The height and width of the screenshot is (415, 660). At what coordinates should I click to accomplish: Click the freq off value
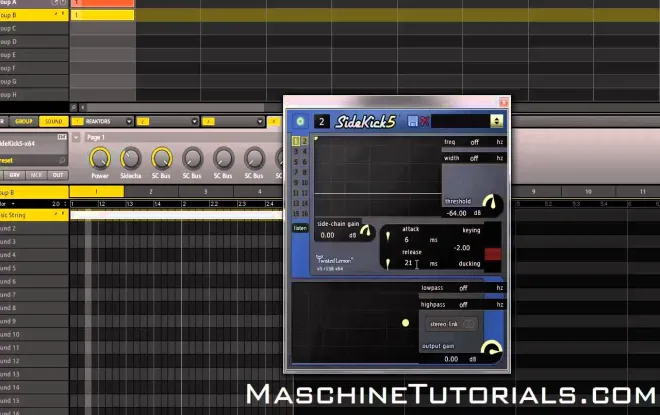(474, 142)
